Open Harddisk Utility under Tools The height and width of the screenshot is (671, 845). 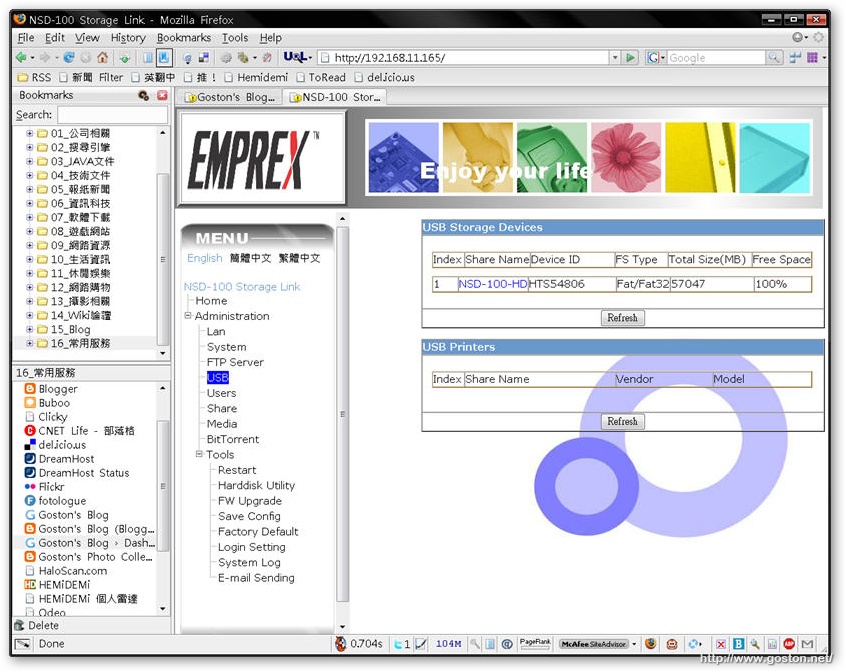coord(257,486)
